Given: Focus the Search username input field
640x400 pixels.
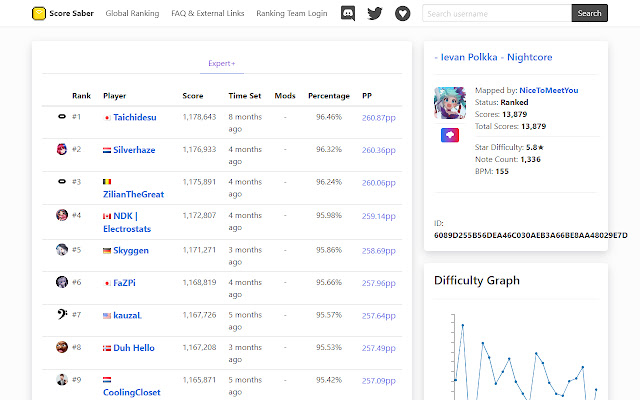Looking at the screenshot, I should point(497,13).
